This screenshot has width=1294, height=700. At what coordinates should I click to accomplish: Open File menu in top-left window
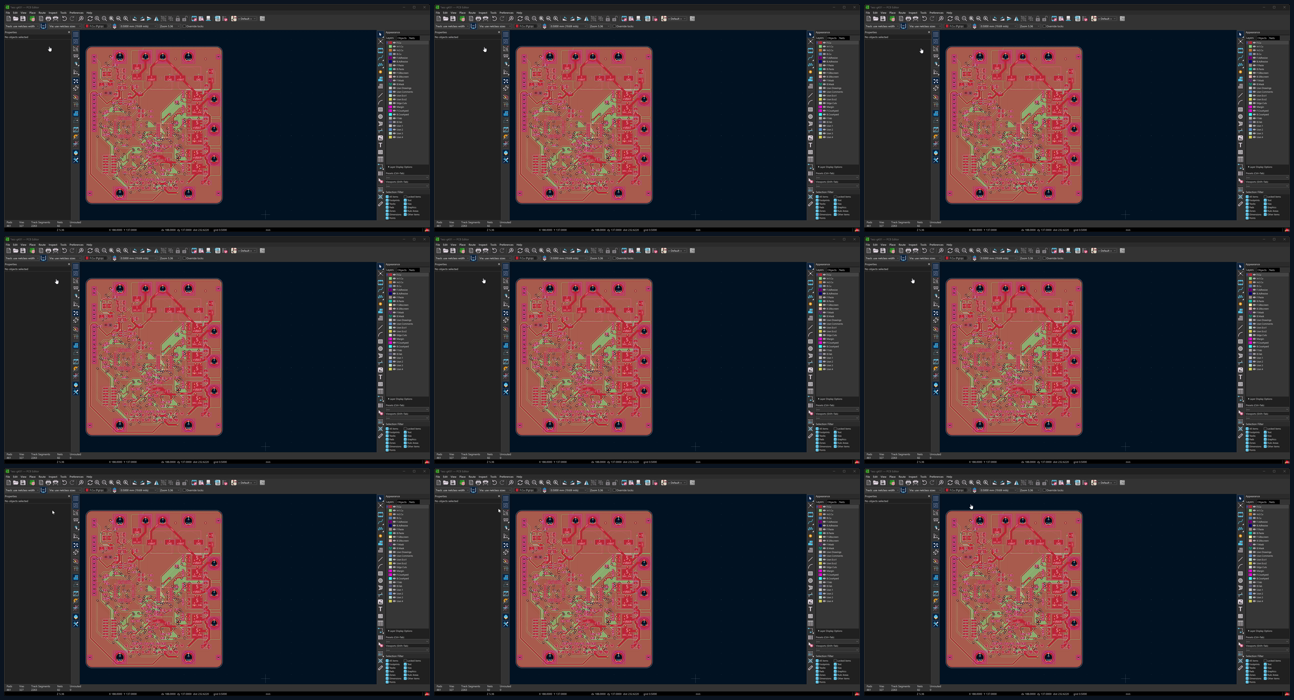coord(7,13)
